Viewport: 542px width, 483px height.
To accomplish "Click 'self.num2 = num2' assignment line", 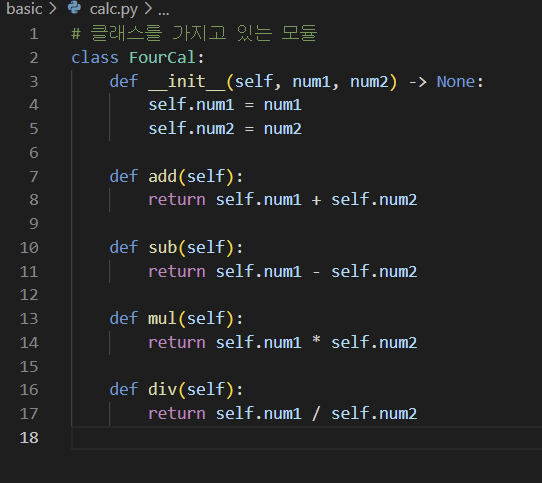I will coord(225,129).
